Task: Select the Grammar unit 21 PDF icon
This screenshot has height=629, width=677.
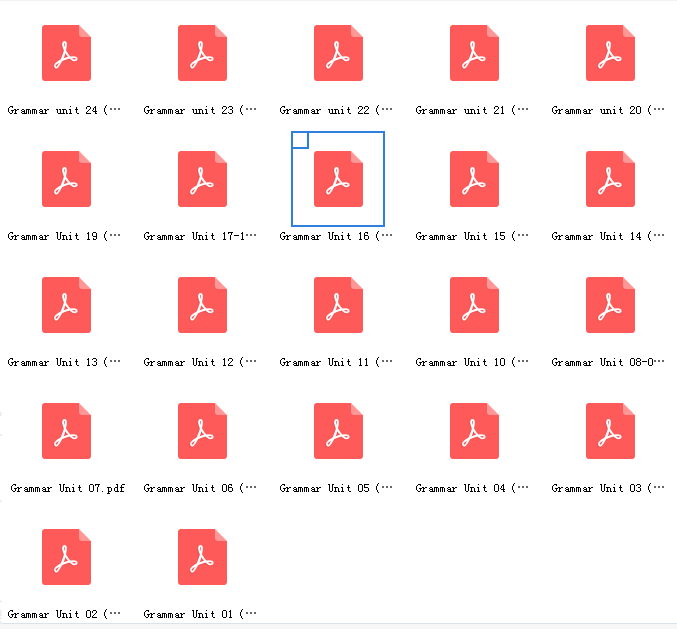Action: pos(475,53)
